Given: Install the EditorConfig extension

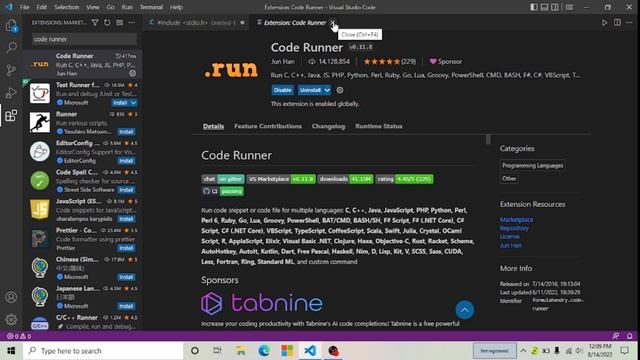Looking at the screenshot, I should [126, 161].
